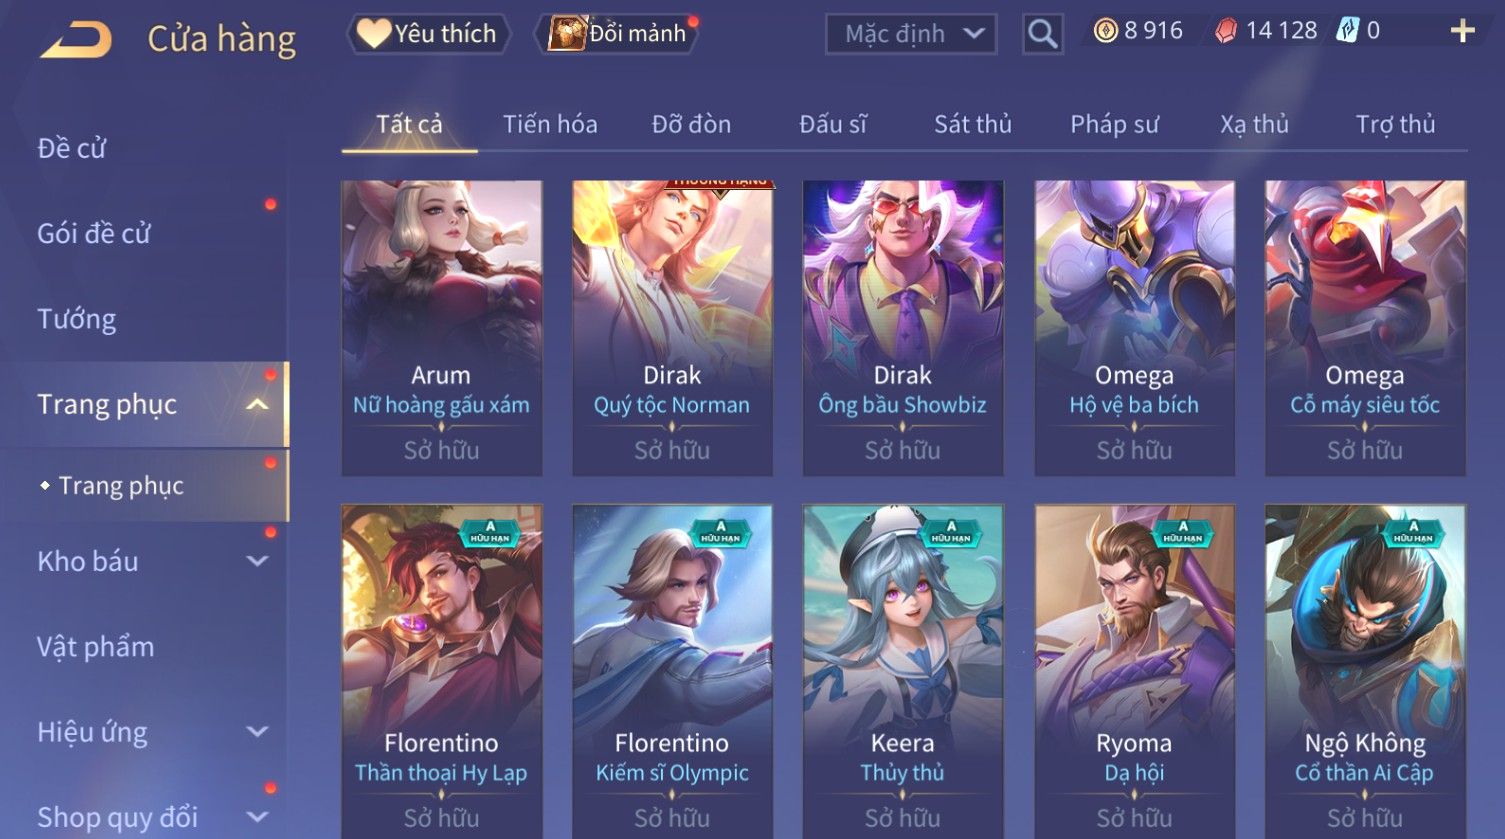Screen dimensions: 1505x839
Task: Click the blue voucher currency icon
Action: tap(1347, 32)
